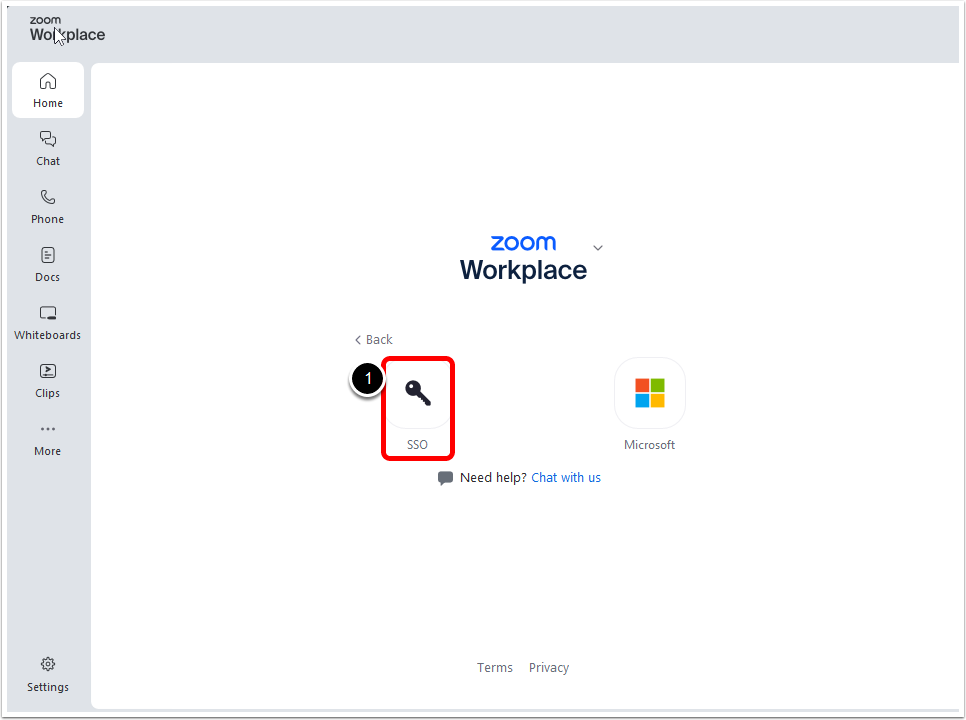This screenshot has height=720, width=966.
Task: Open the Phone section
Action: coord(48,206)
